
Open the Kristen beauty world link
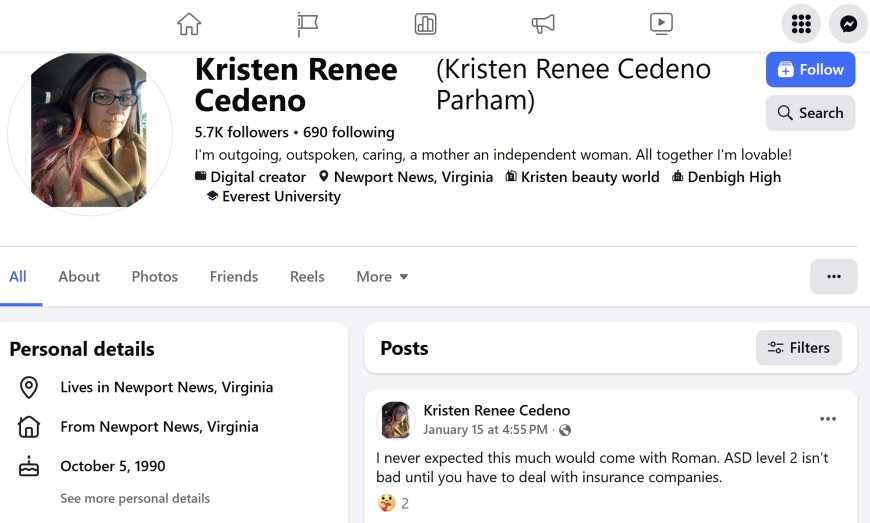click(590, 177)
